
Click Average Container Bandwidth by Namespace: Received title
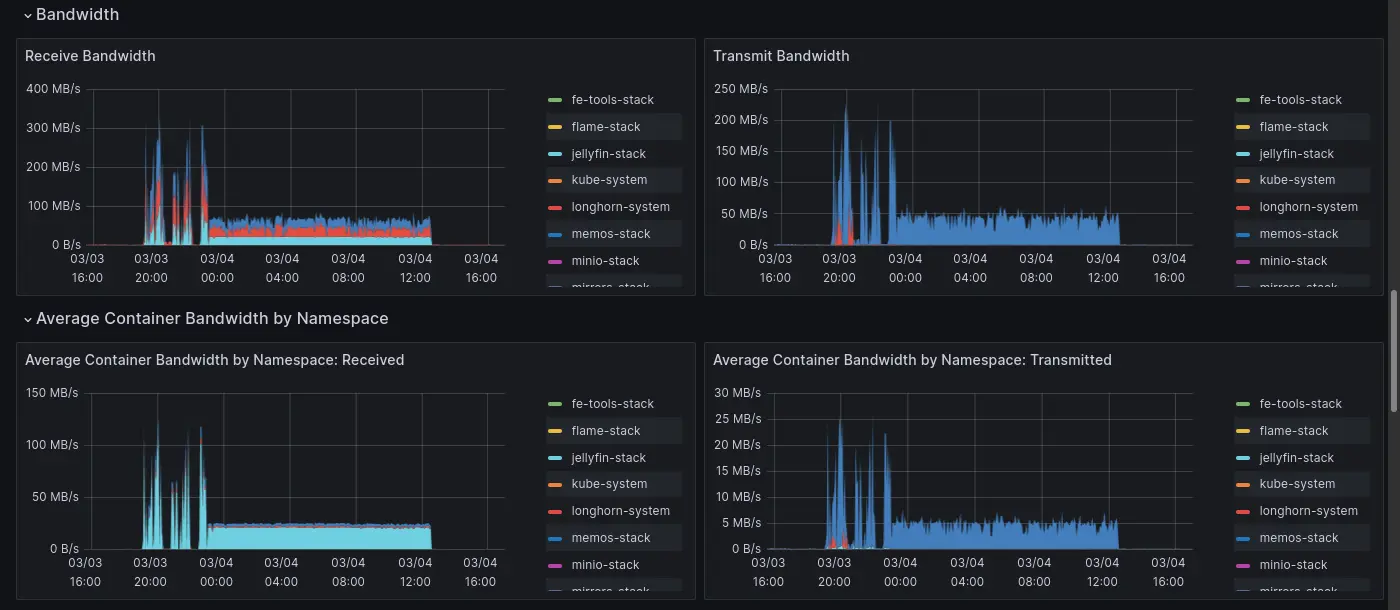click(214, 360)
